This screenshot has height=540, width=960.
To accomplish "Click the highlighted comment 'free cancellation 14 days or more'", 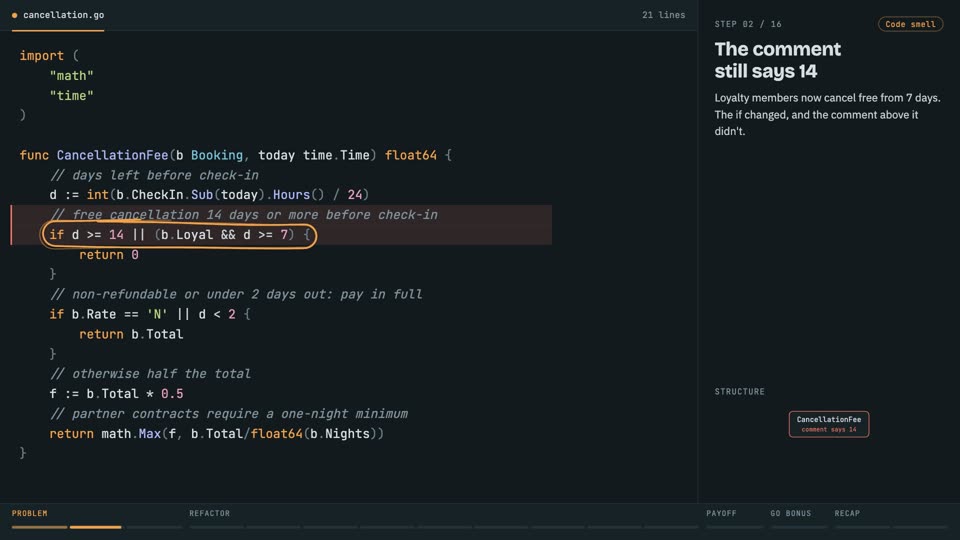I will click(244, 215).
